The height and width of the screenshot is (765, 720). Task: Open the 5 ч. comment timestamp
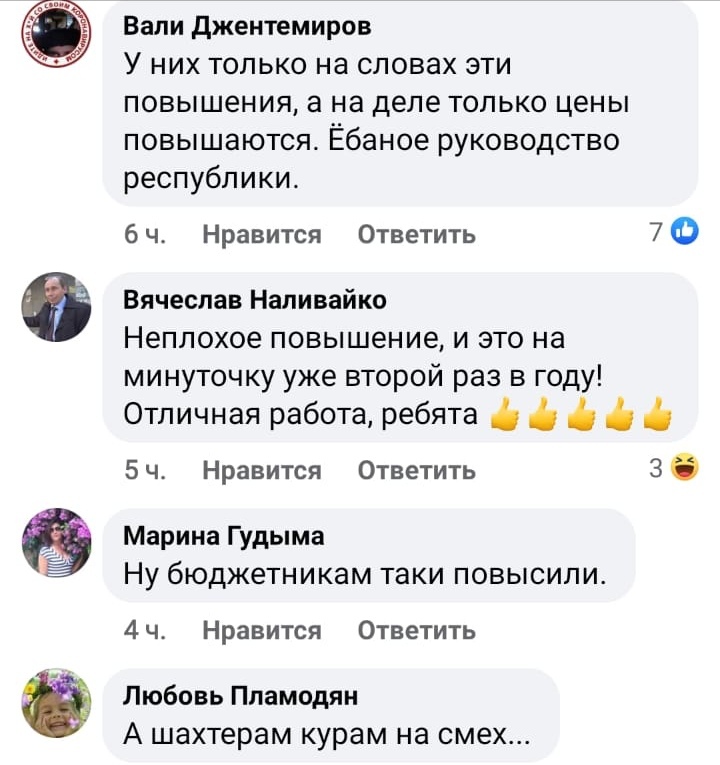pos(145,470)
